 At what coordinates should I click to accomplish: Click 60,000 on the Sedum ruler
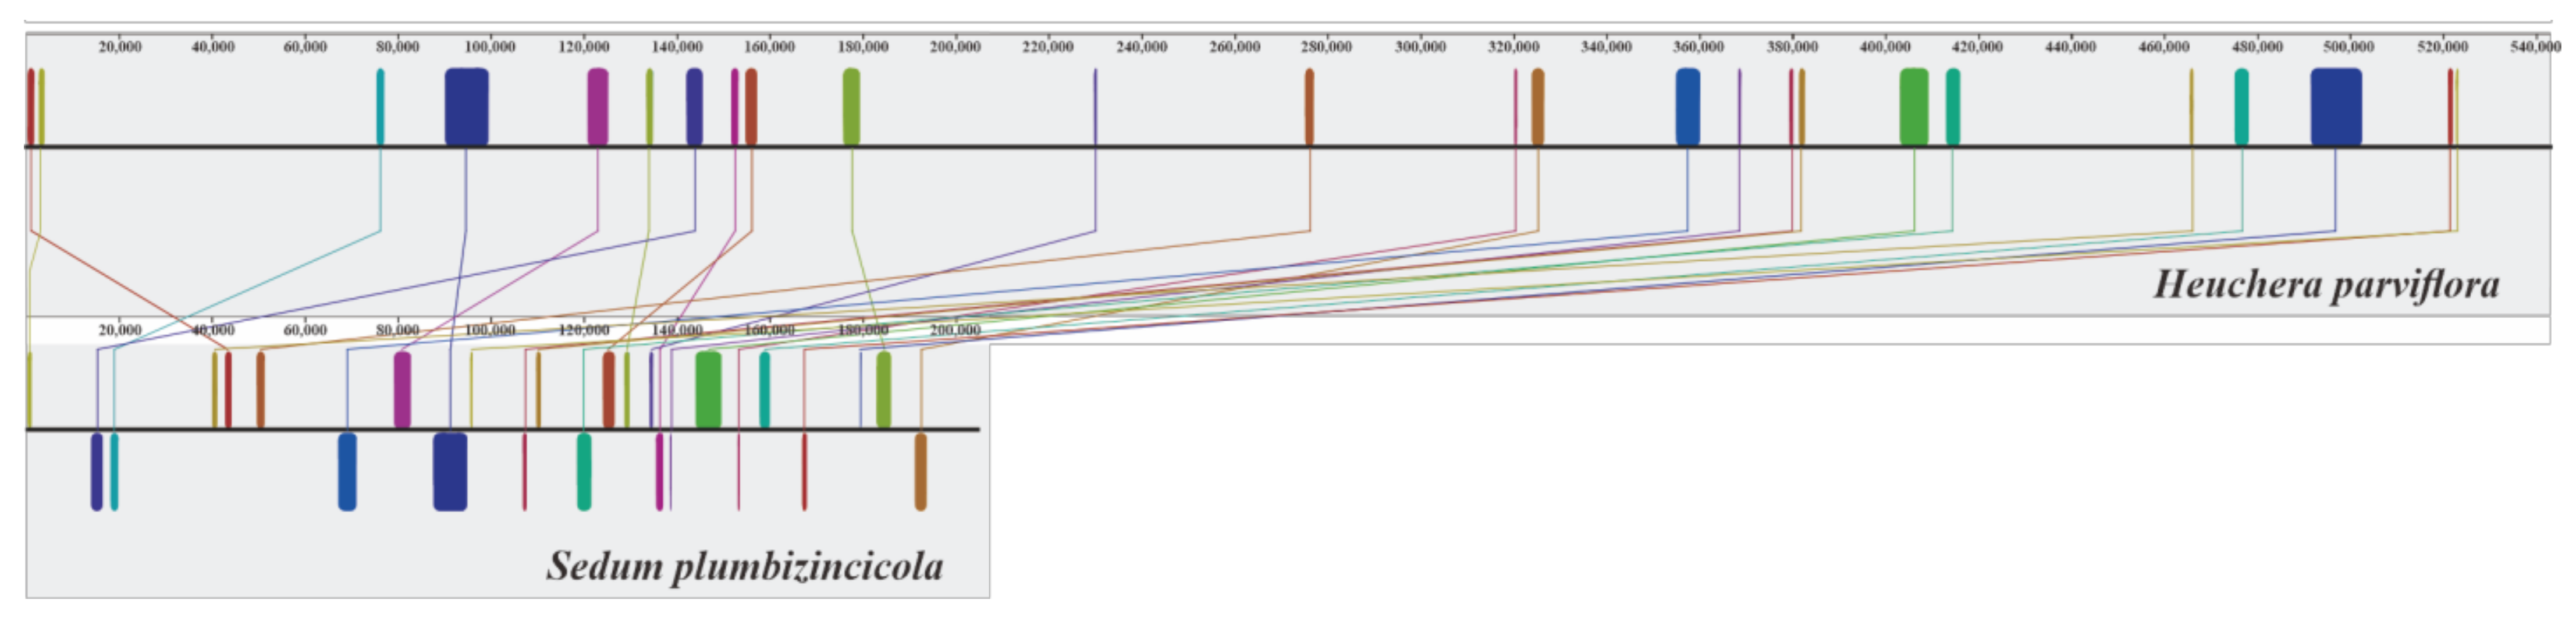305,330
